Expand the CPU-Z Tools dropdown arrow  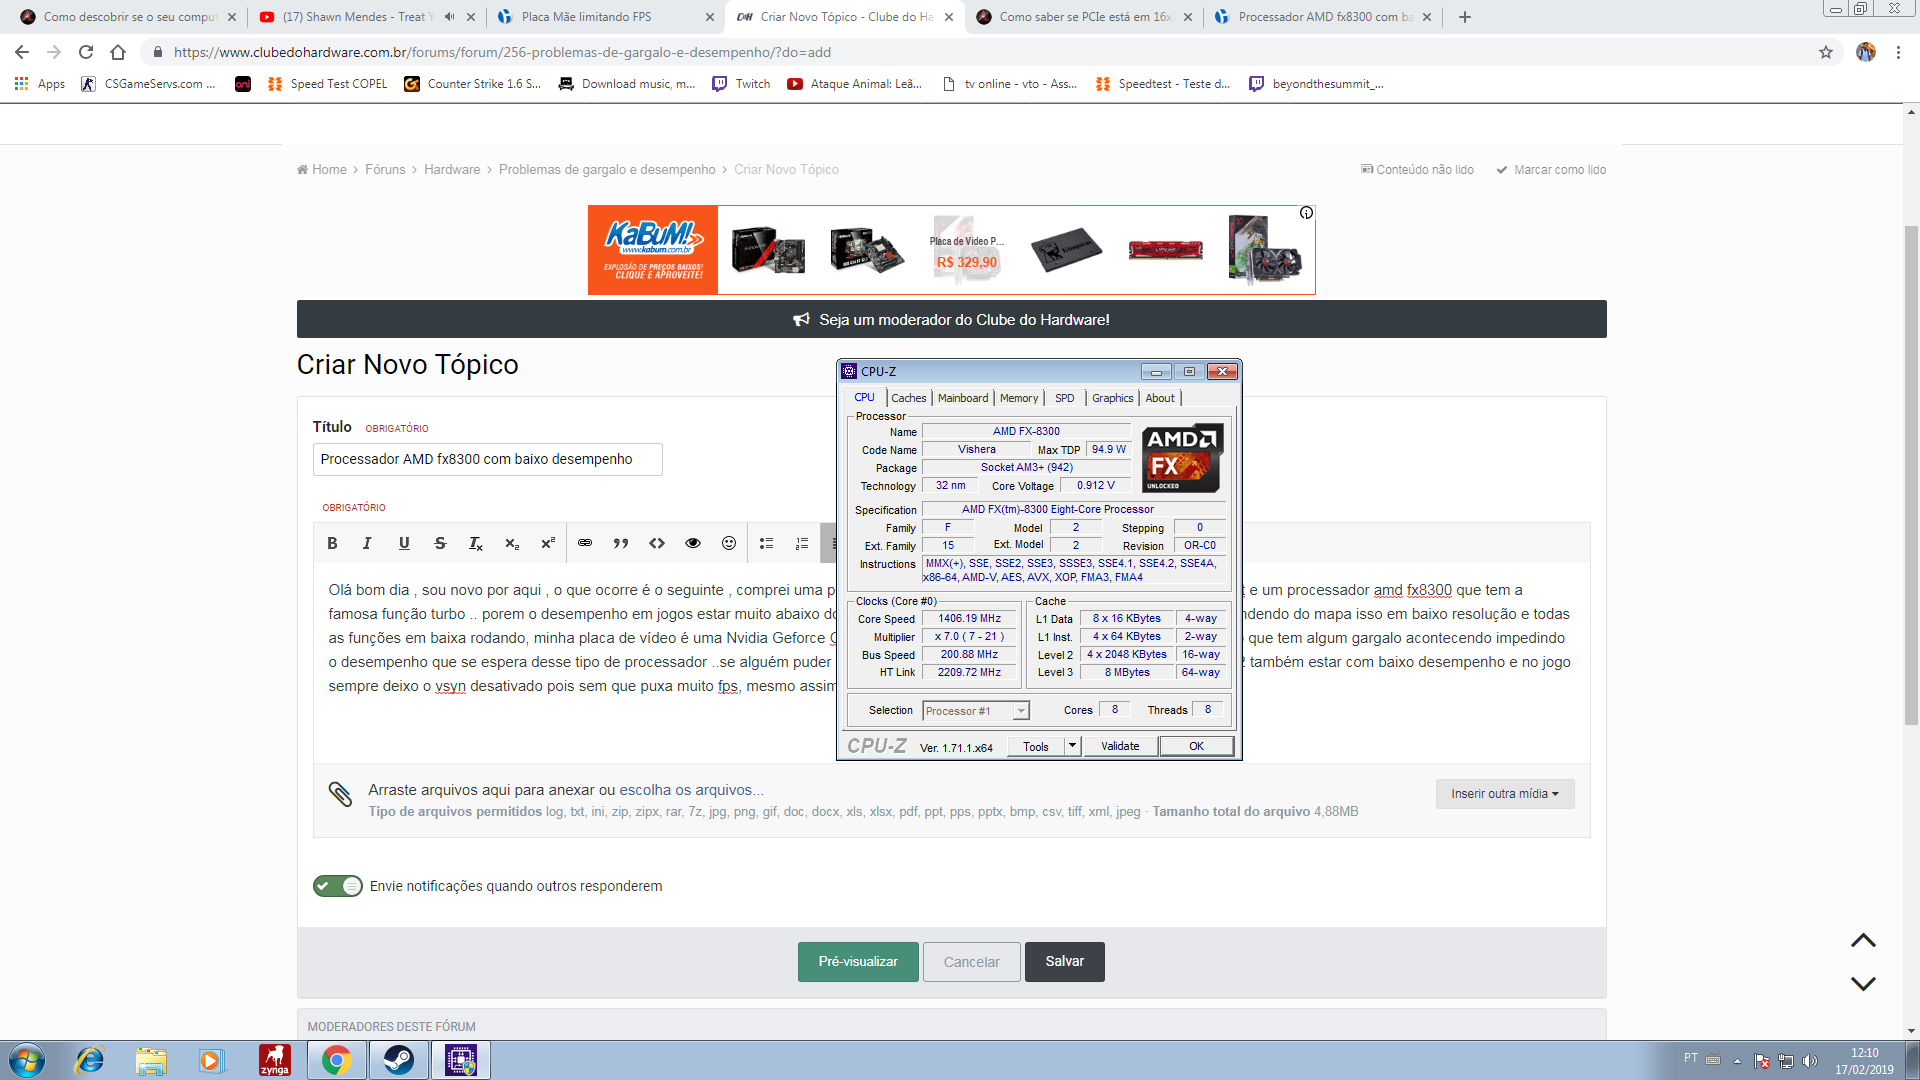click(1072, 746)
